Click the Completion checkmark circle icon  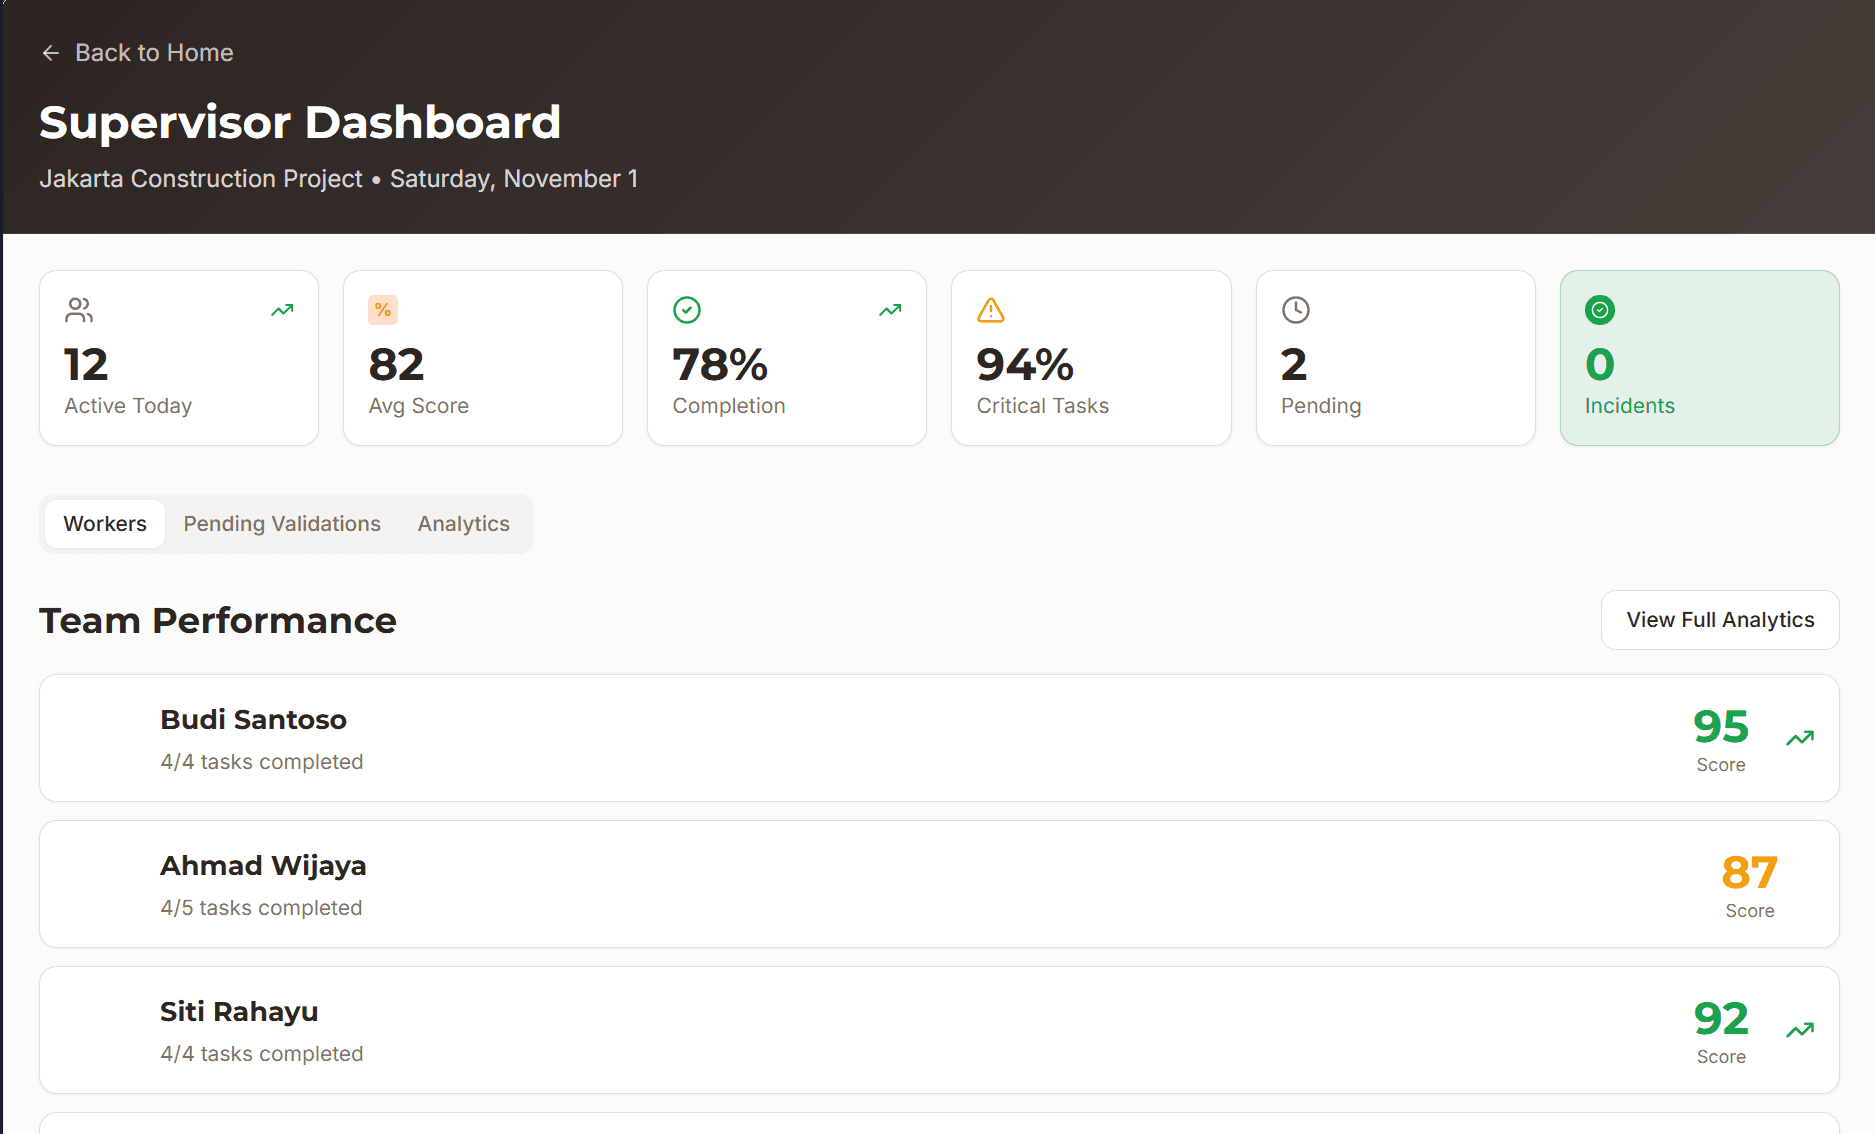[687, 310]
